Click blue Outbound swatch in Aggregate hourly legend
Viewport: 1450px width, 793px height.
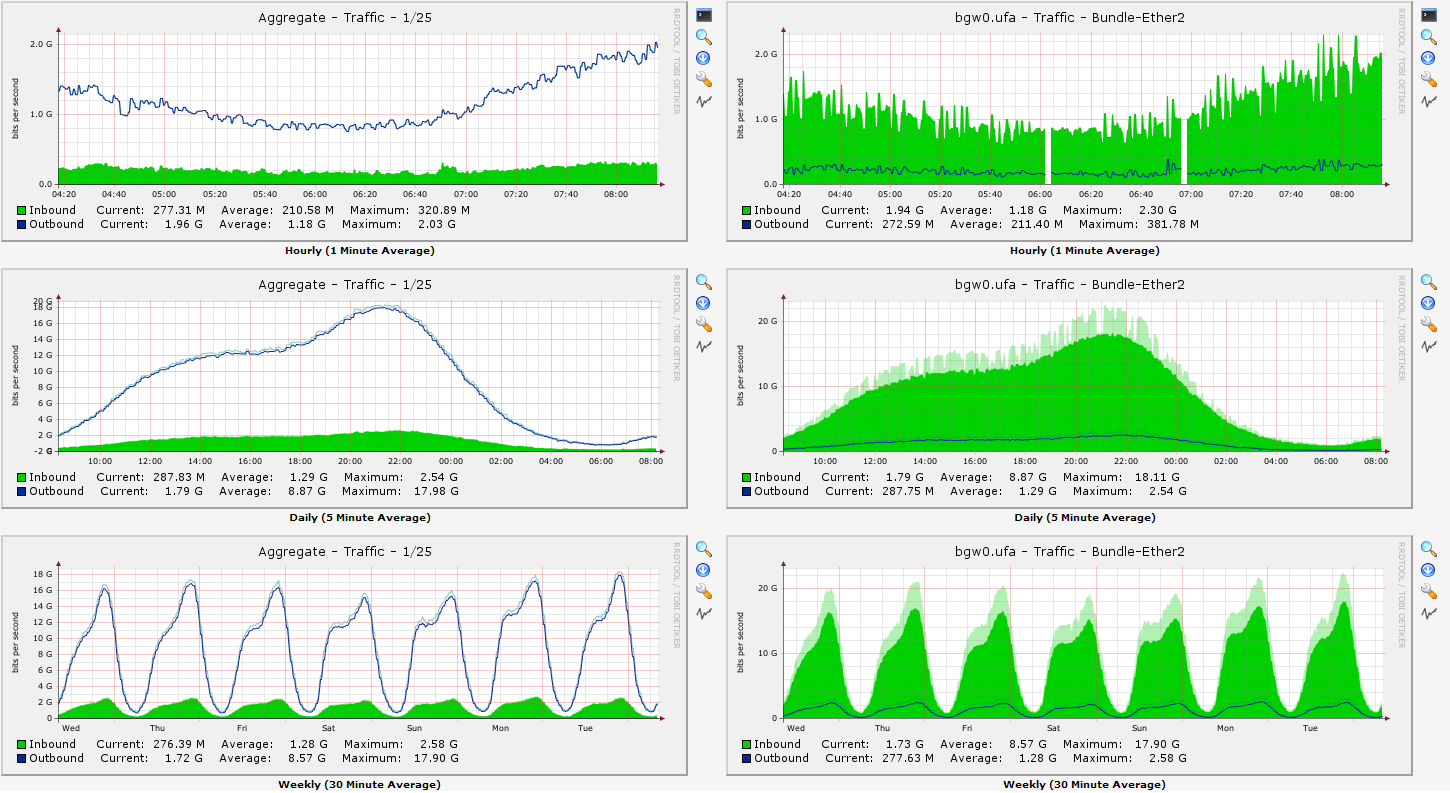click(22, 225)
